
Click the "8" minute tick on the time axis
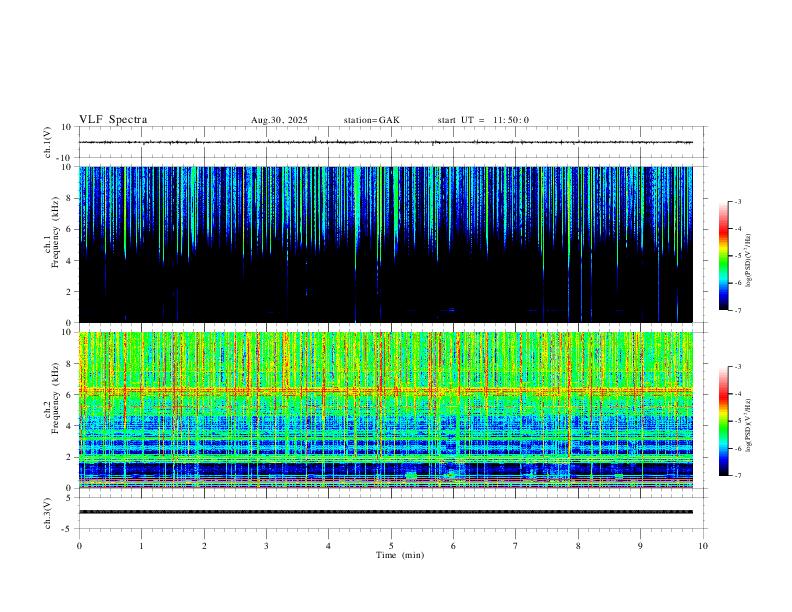point(578,546)
